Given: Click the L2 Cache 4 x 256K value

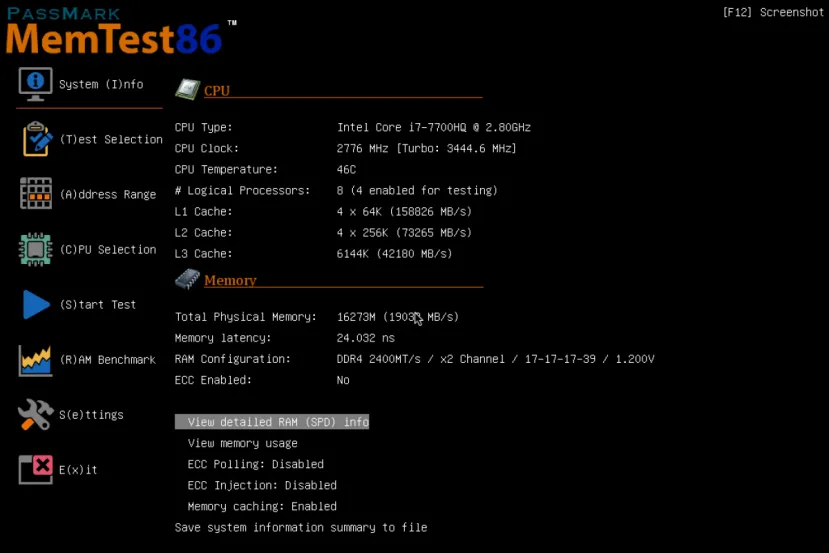Looking at the screenshot, I should tap(404, 233).
